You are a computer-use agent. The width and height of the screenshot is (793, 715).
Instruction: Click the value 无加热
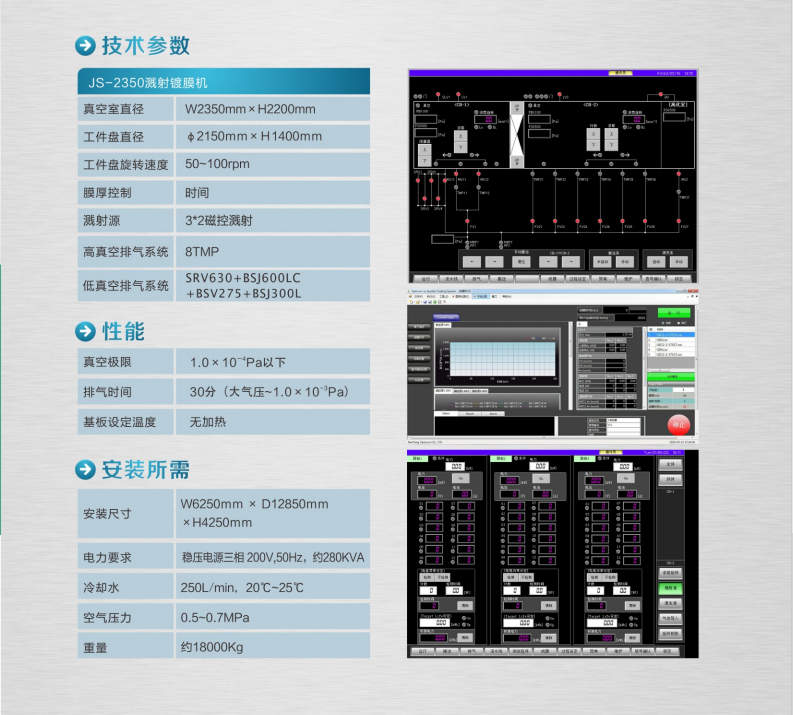208,422
